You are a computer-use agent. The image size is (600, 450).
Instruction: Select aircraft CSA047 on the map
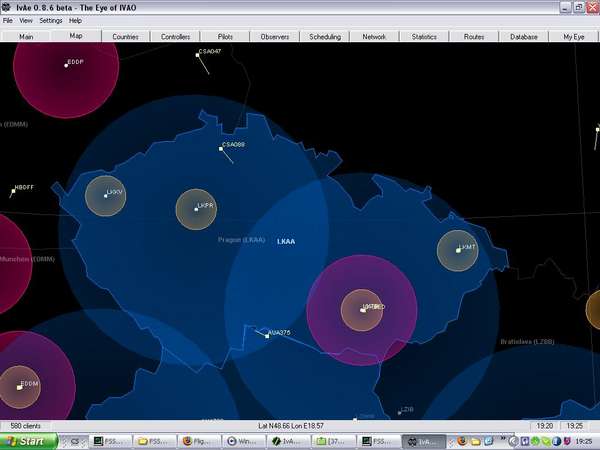click(x=198, y=55)
